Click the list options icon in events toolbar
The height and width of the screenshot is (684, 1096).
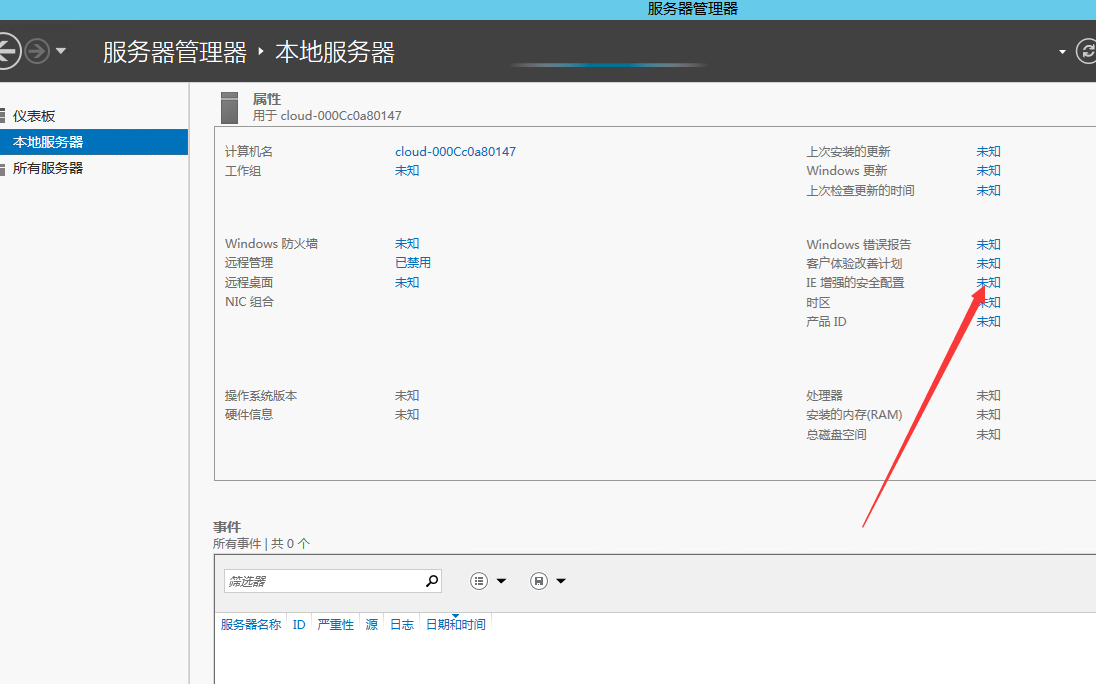[x=479, y=581]
